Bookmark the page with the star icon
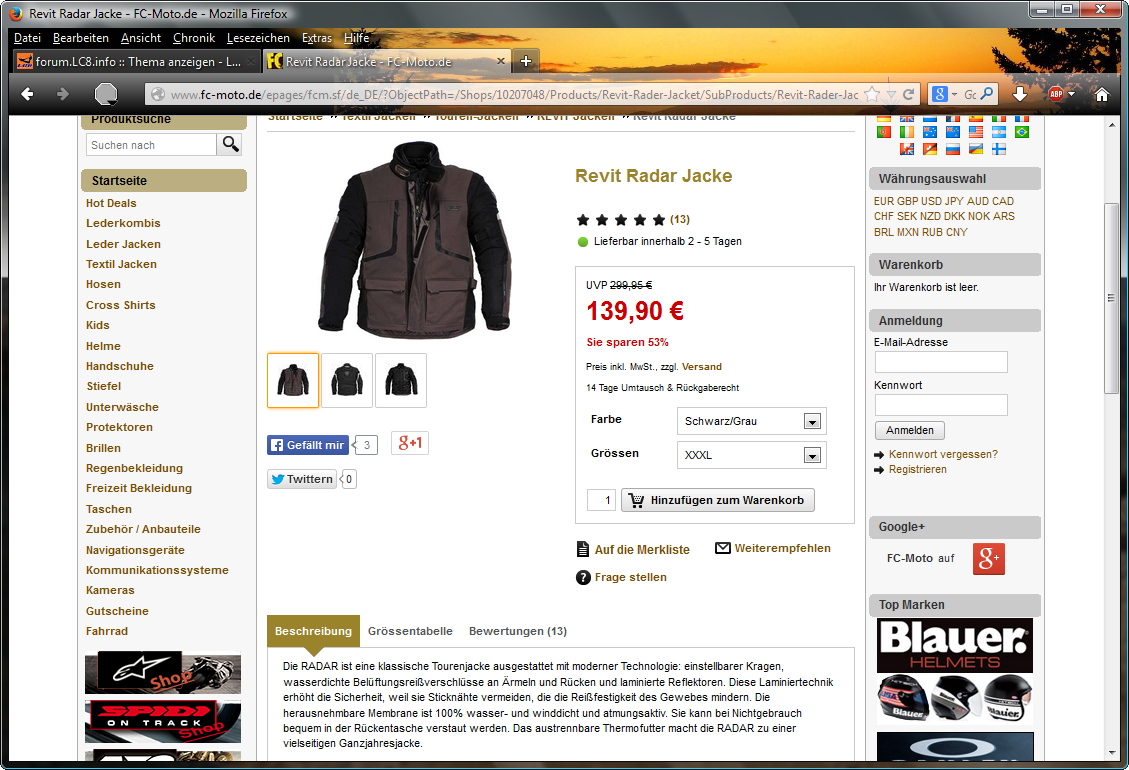This screenshot has width=1129, height=770. coord(872,94)
